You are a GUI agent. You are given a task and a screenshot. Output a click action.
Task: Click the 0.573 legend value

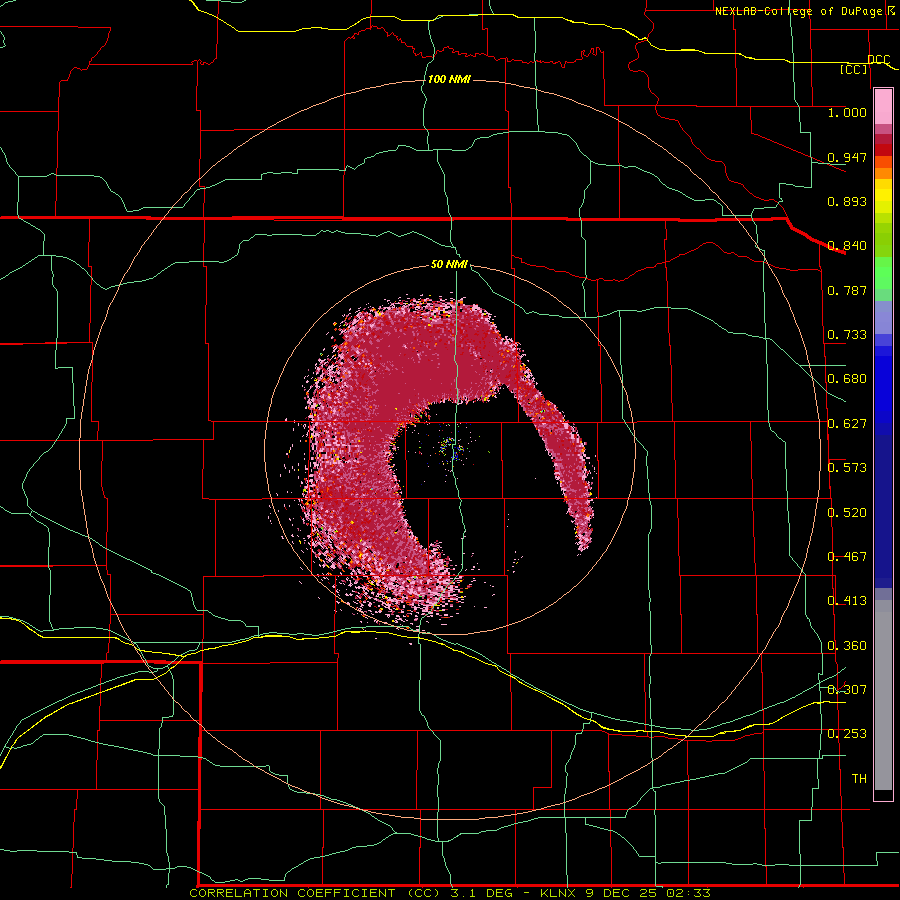tap(847, 468)
